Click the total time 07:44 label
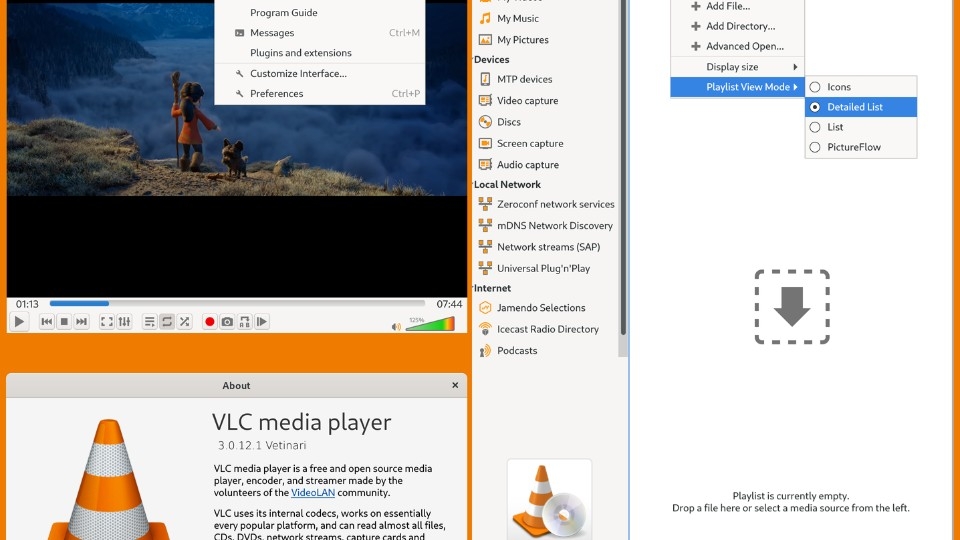The image size is (960, 540). (x=449, y=304)
